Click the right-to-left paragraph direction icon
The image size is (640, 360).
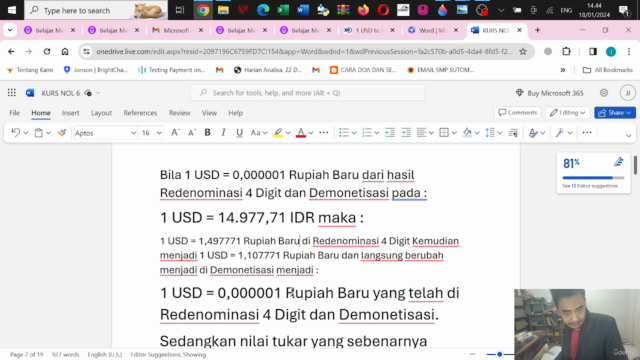(513, 133)
